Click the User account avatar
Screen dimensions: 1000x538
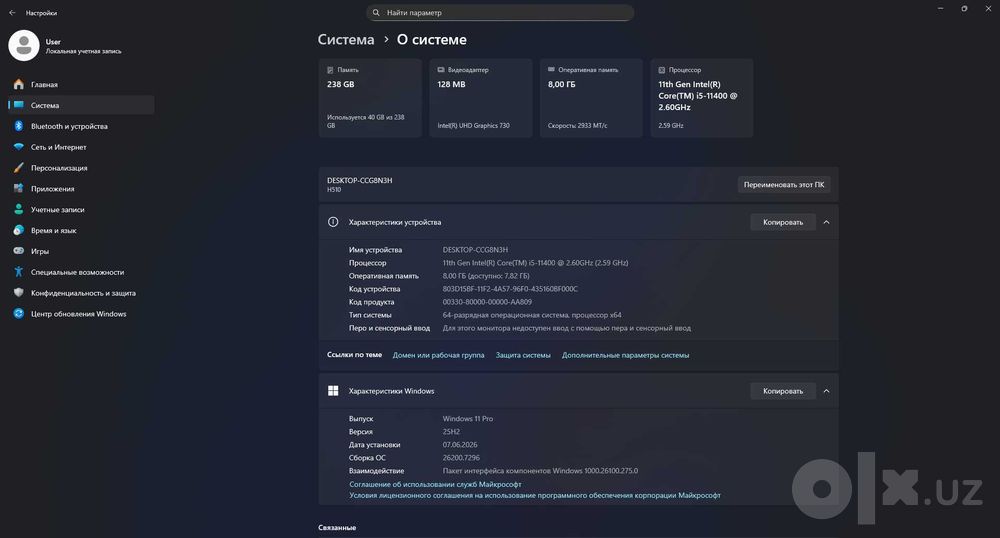[24, 45]
